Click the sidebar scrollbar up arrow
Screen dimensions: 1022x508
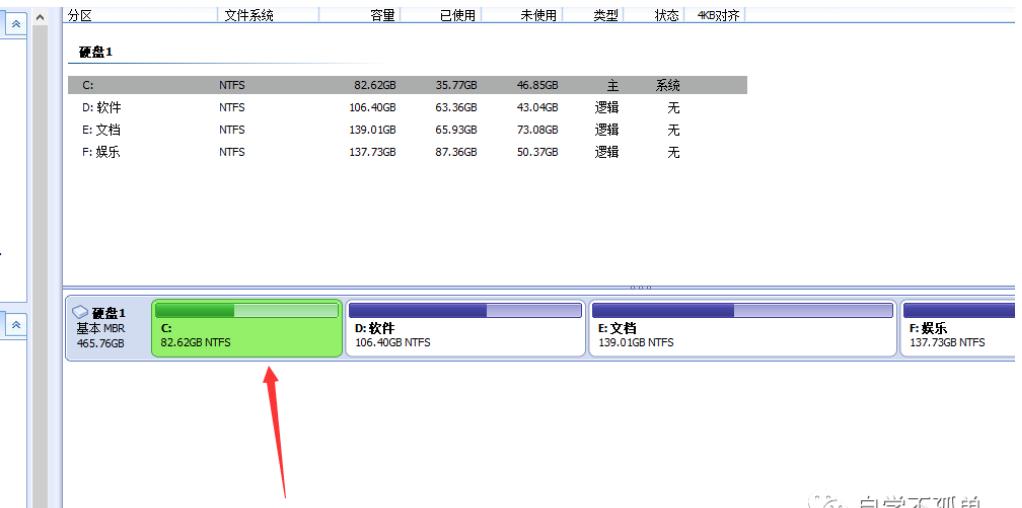click(40, 18)
